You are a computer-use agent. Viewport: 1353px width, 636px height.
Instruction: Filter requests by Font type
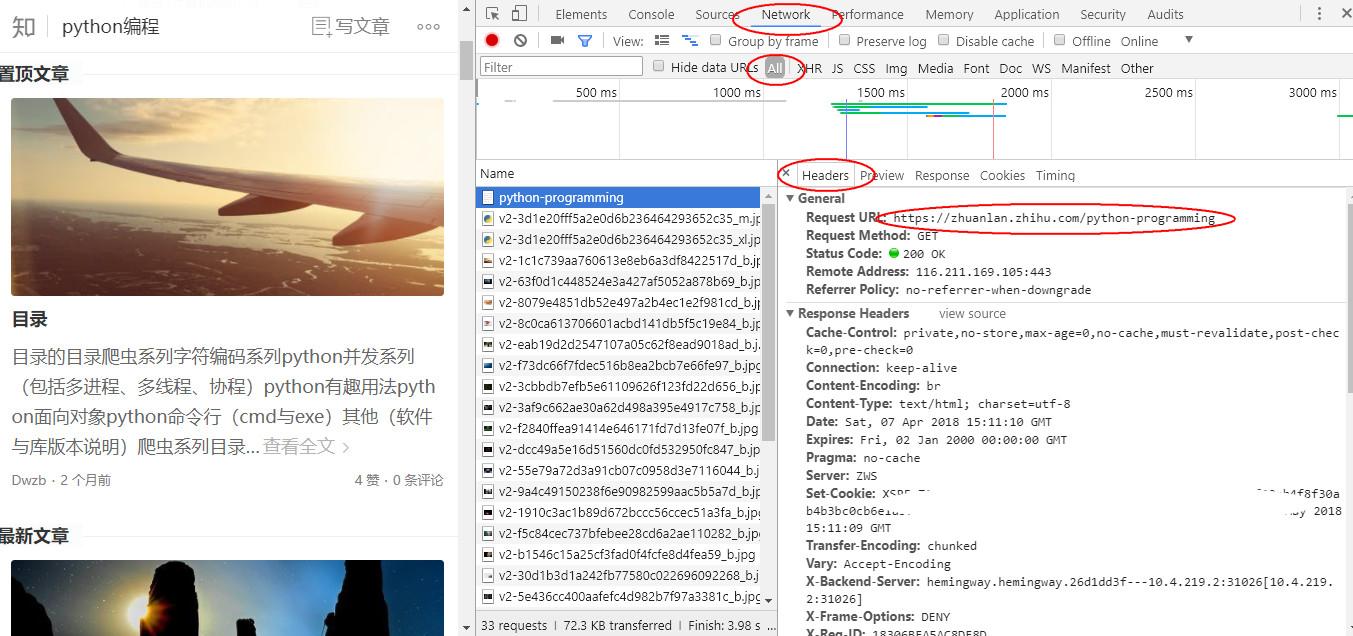(x=977, y=68)
